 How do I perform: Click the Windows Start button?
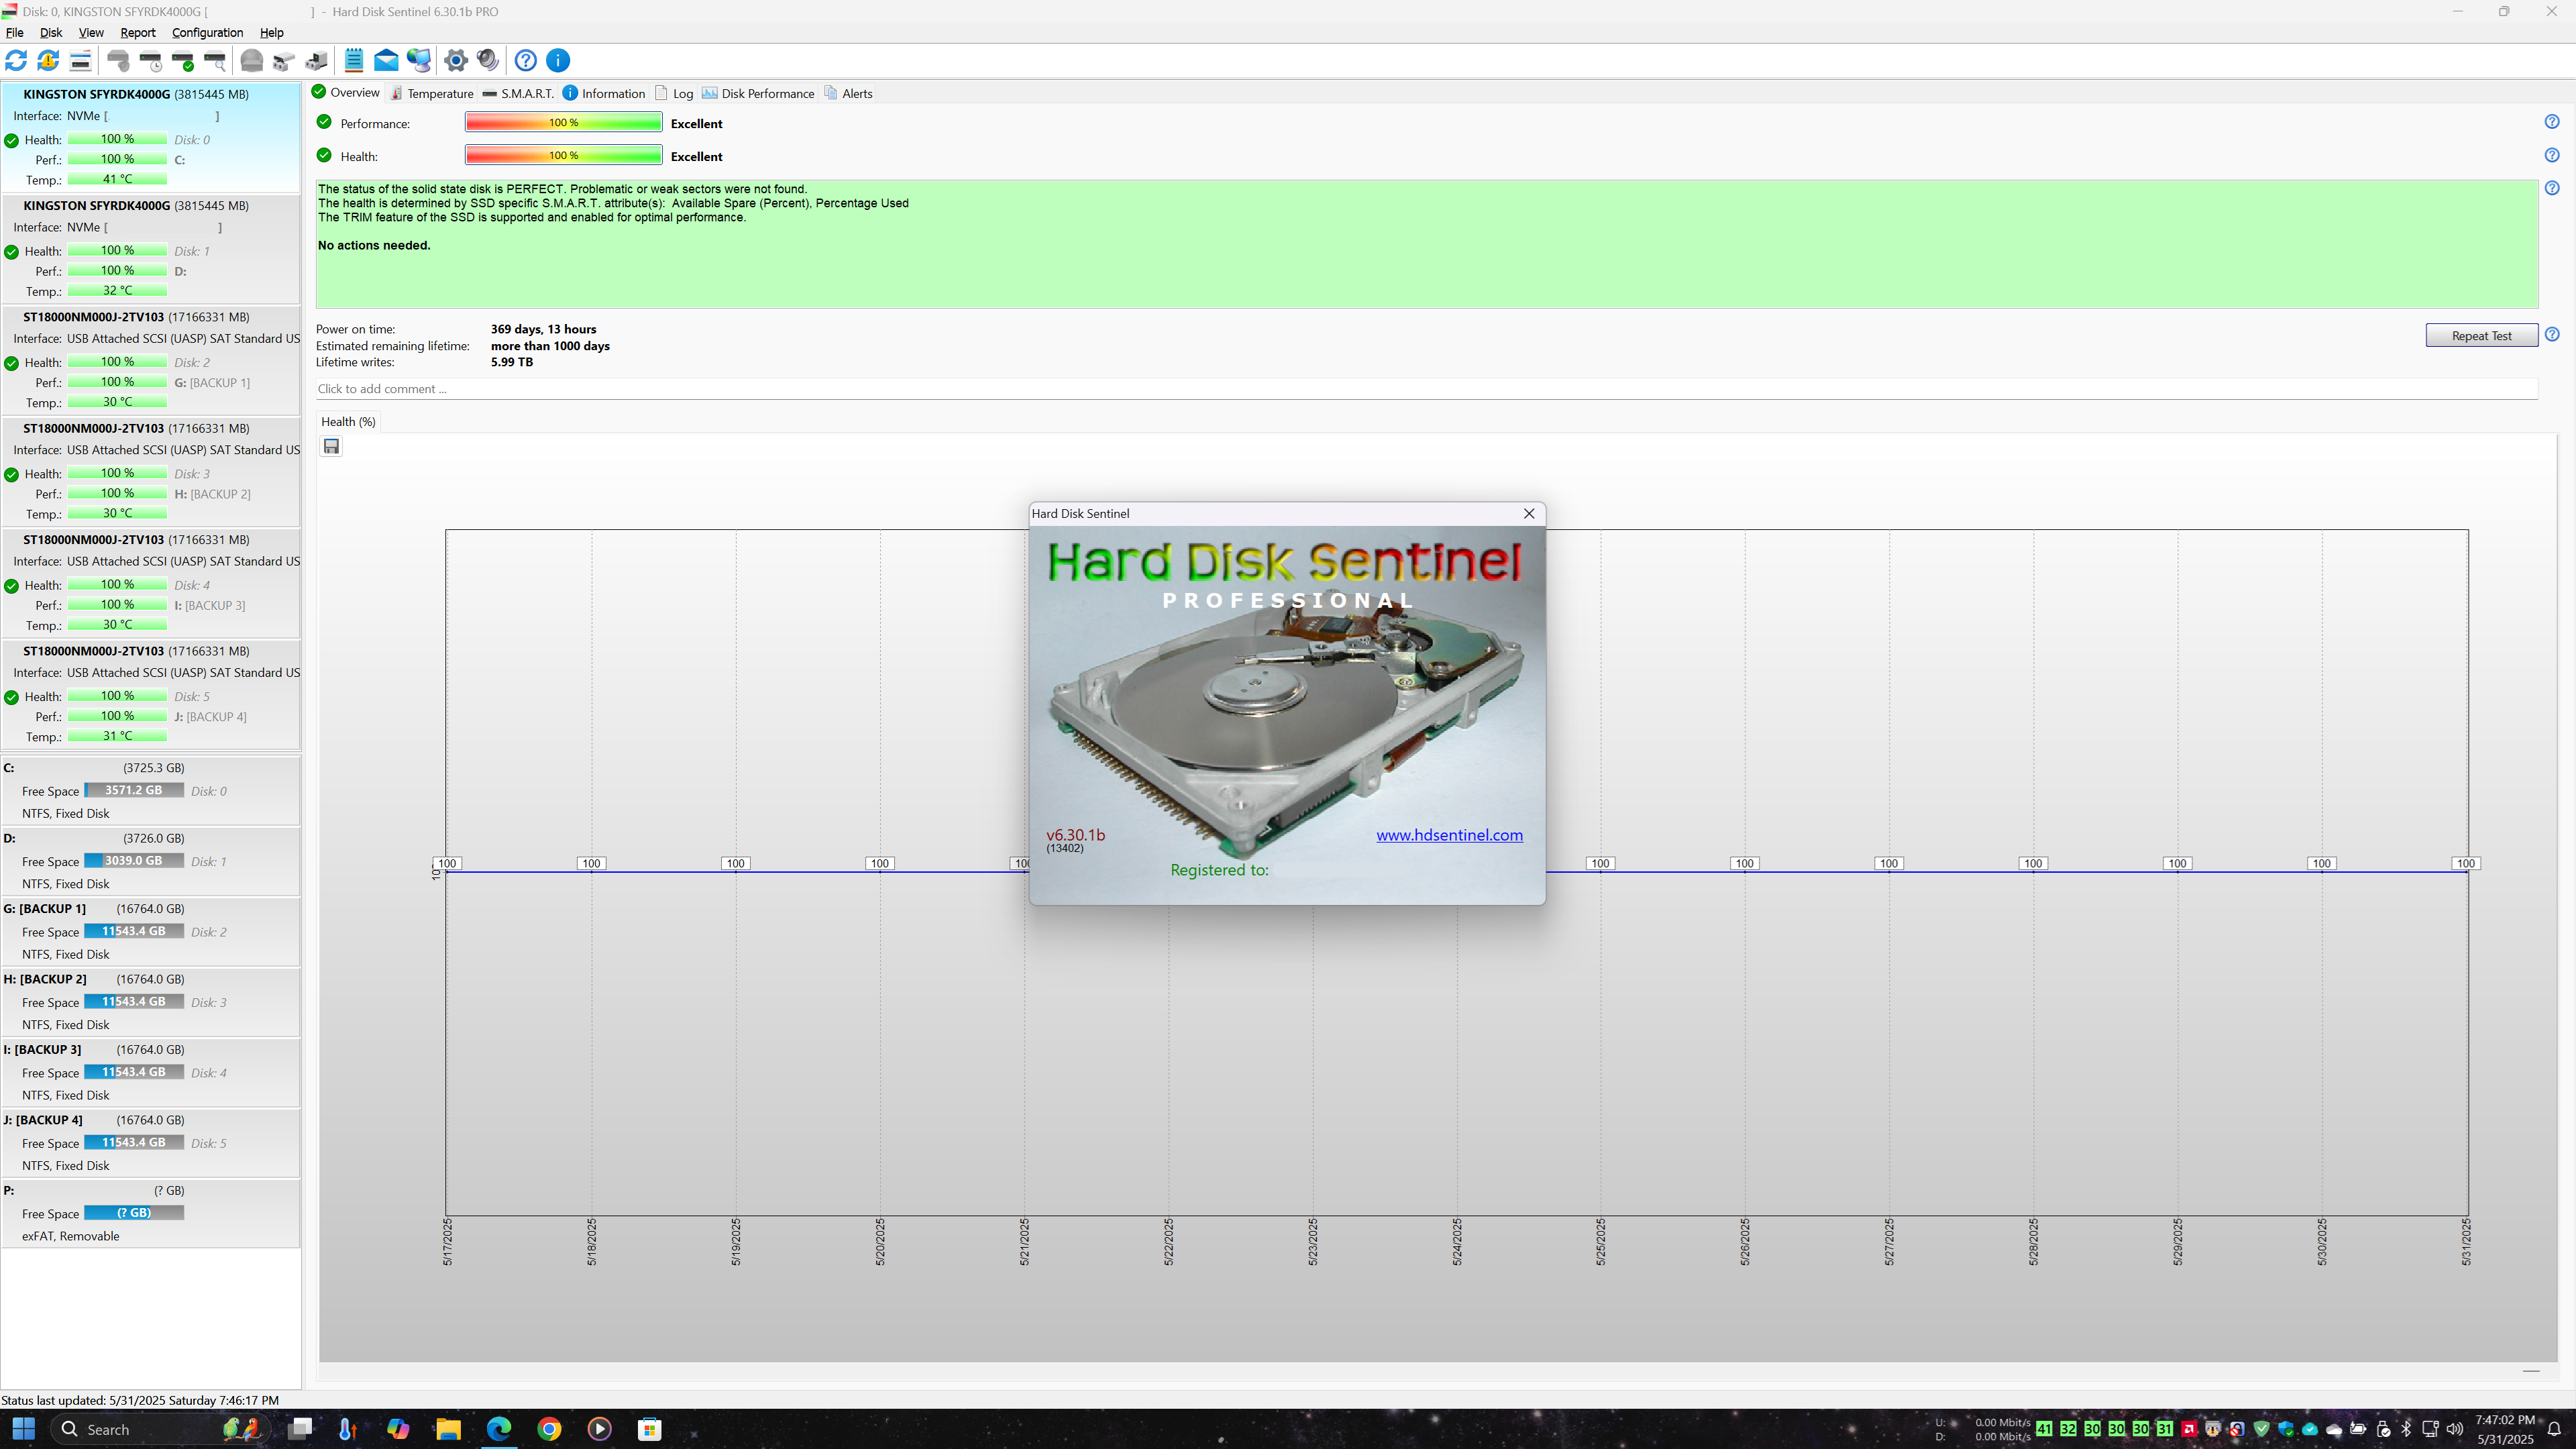[x=24, y=1428]
